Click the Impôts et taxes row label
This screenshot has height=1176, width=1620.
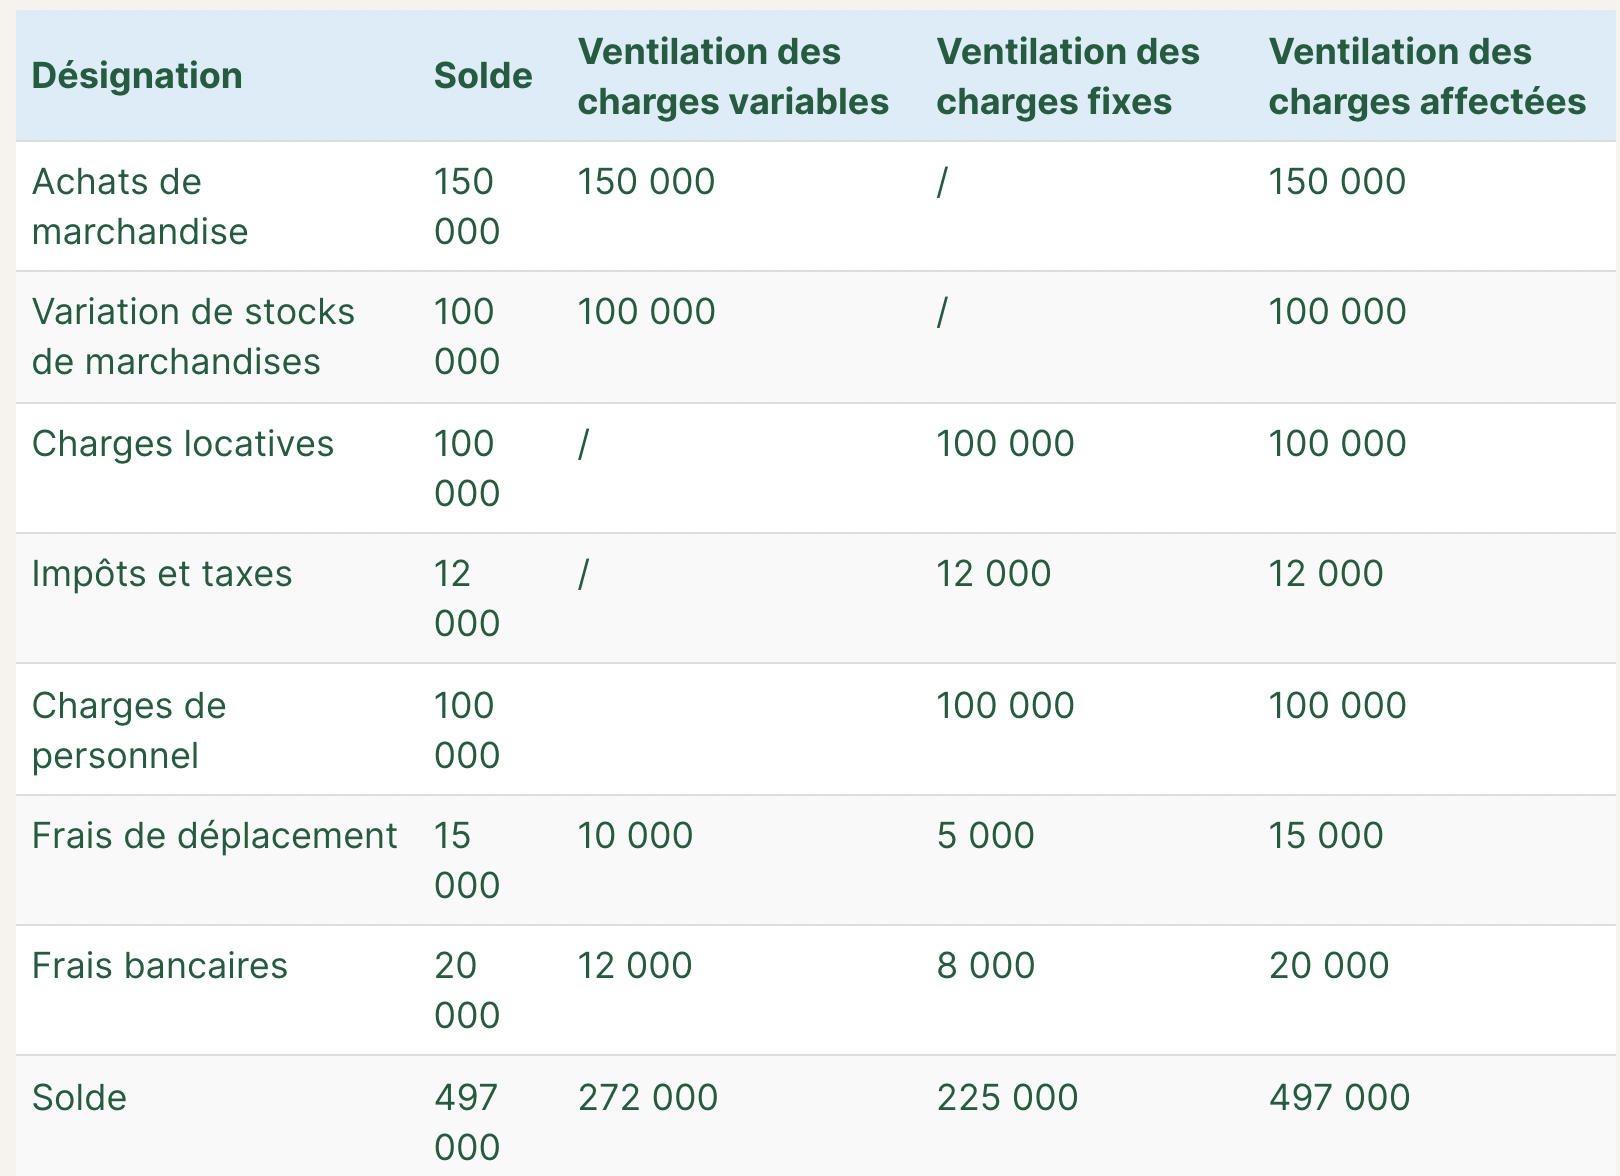pyautogui.click(x=162, y=574)
